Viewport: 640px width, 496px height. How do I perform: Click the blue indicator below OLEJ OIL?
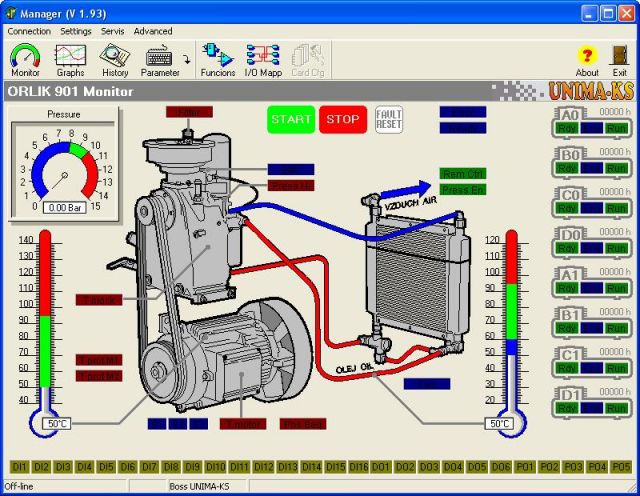click(427, 384)
